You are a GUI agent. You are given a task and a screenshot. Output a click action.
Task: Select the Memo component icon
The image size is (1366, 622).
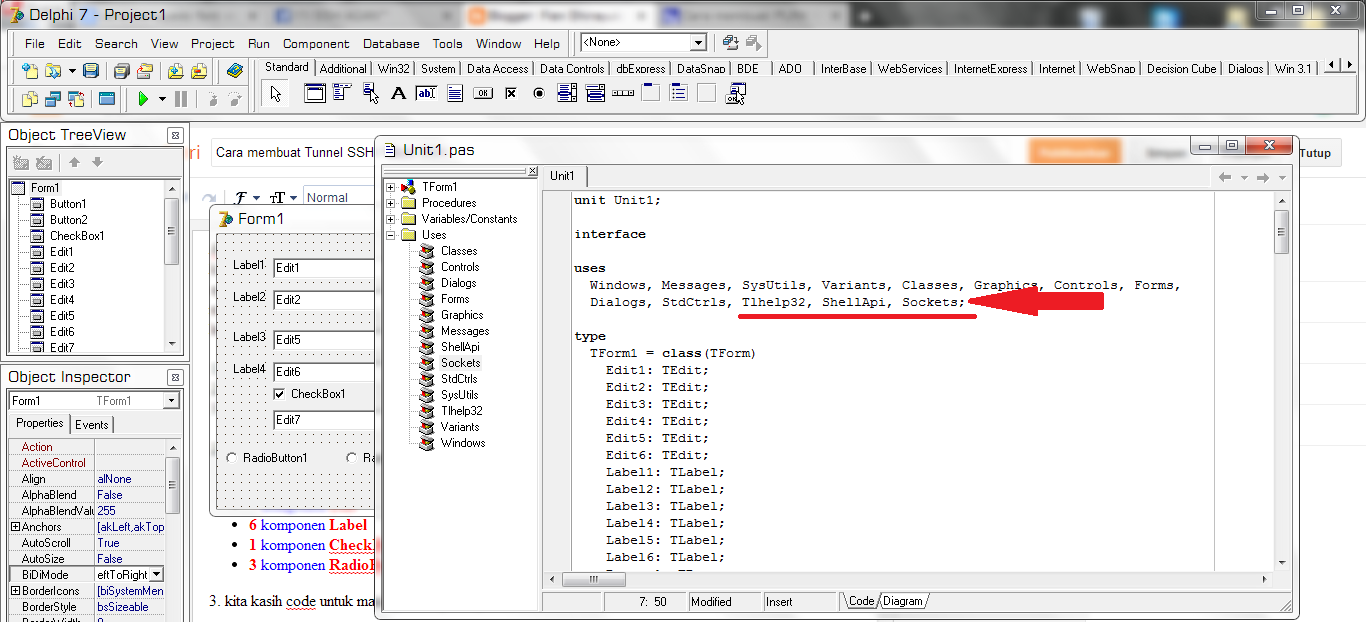tap(455, 93)
